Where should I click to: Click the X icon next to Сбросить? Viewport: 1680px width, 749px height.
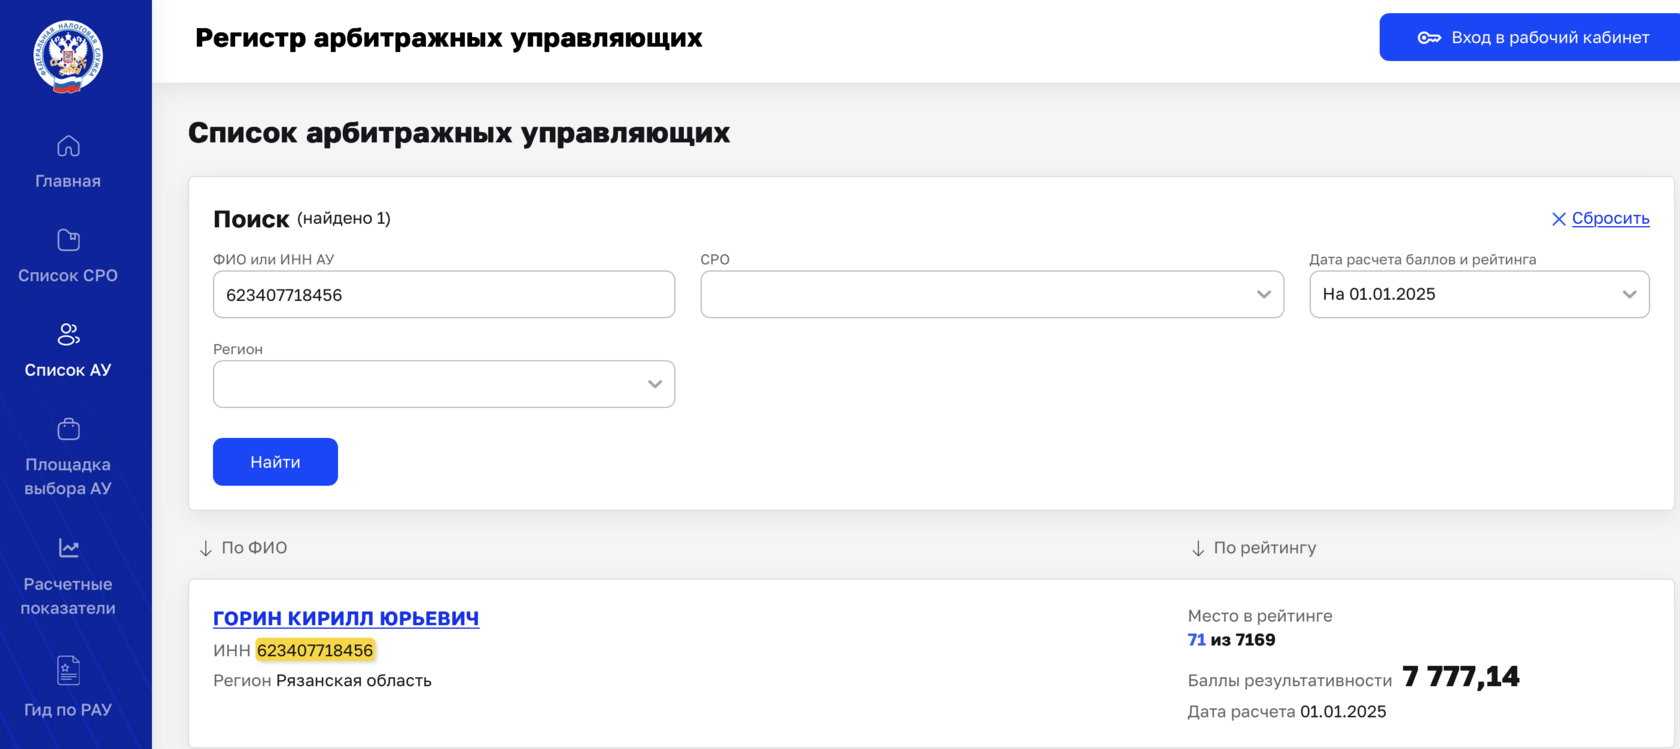click(x=1558, y=219)
